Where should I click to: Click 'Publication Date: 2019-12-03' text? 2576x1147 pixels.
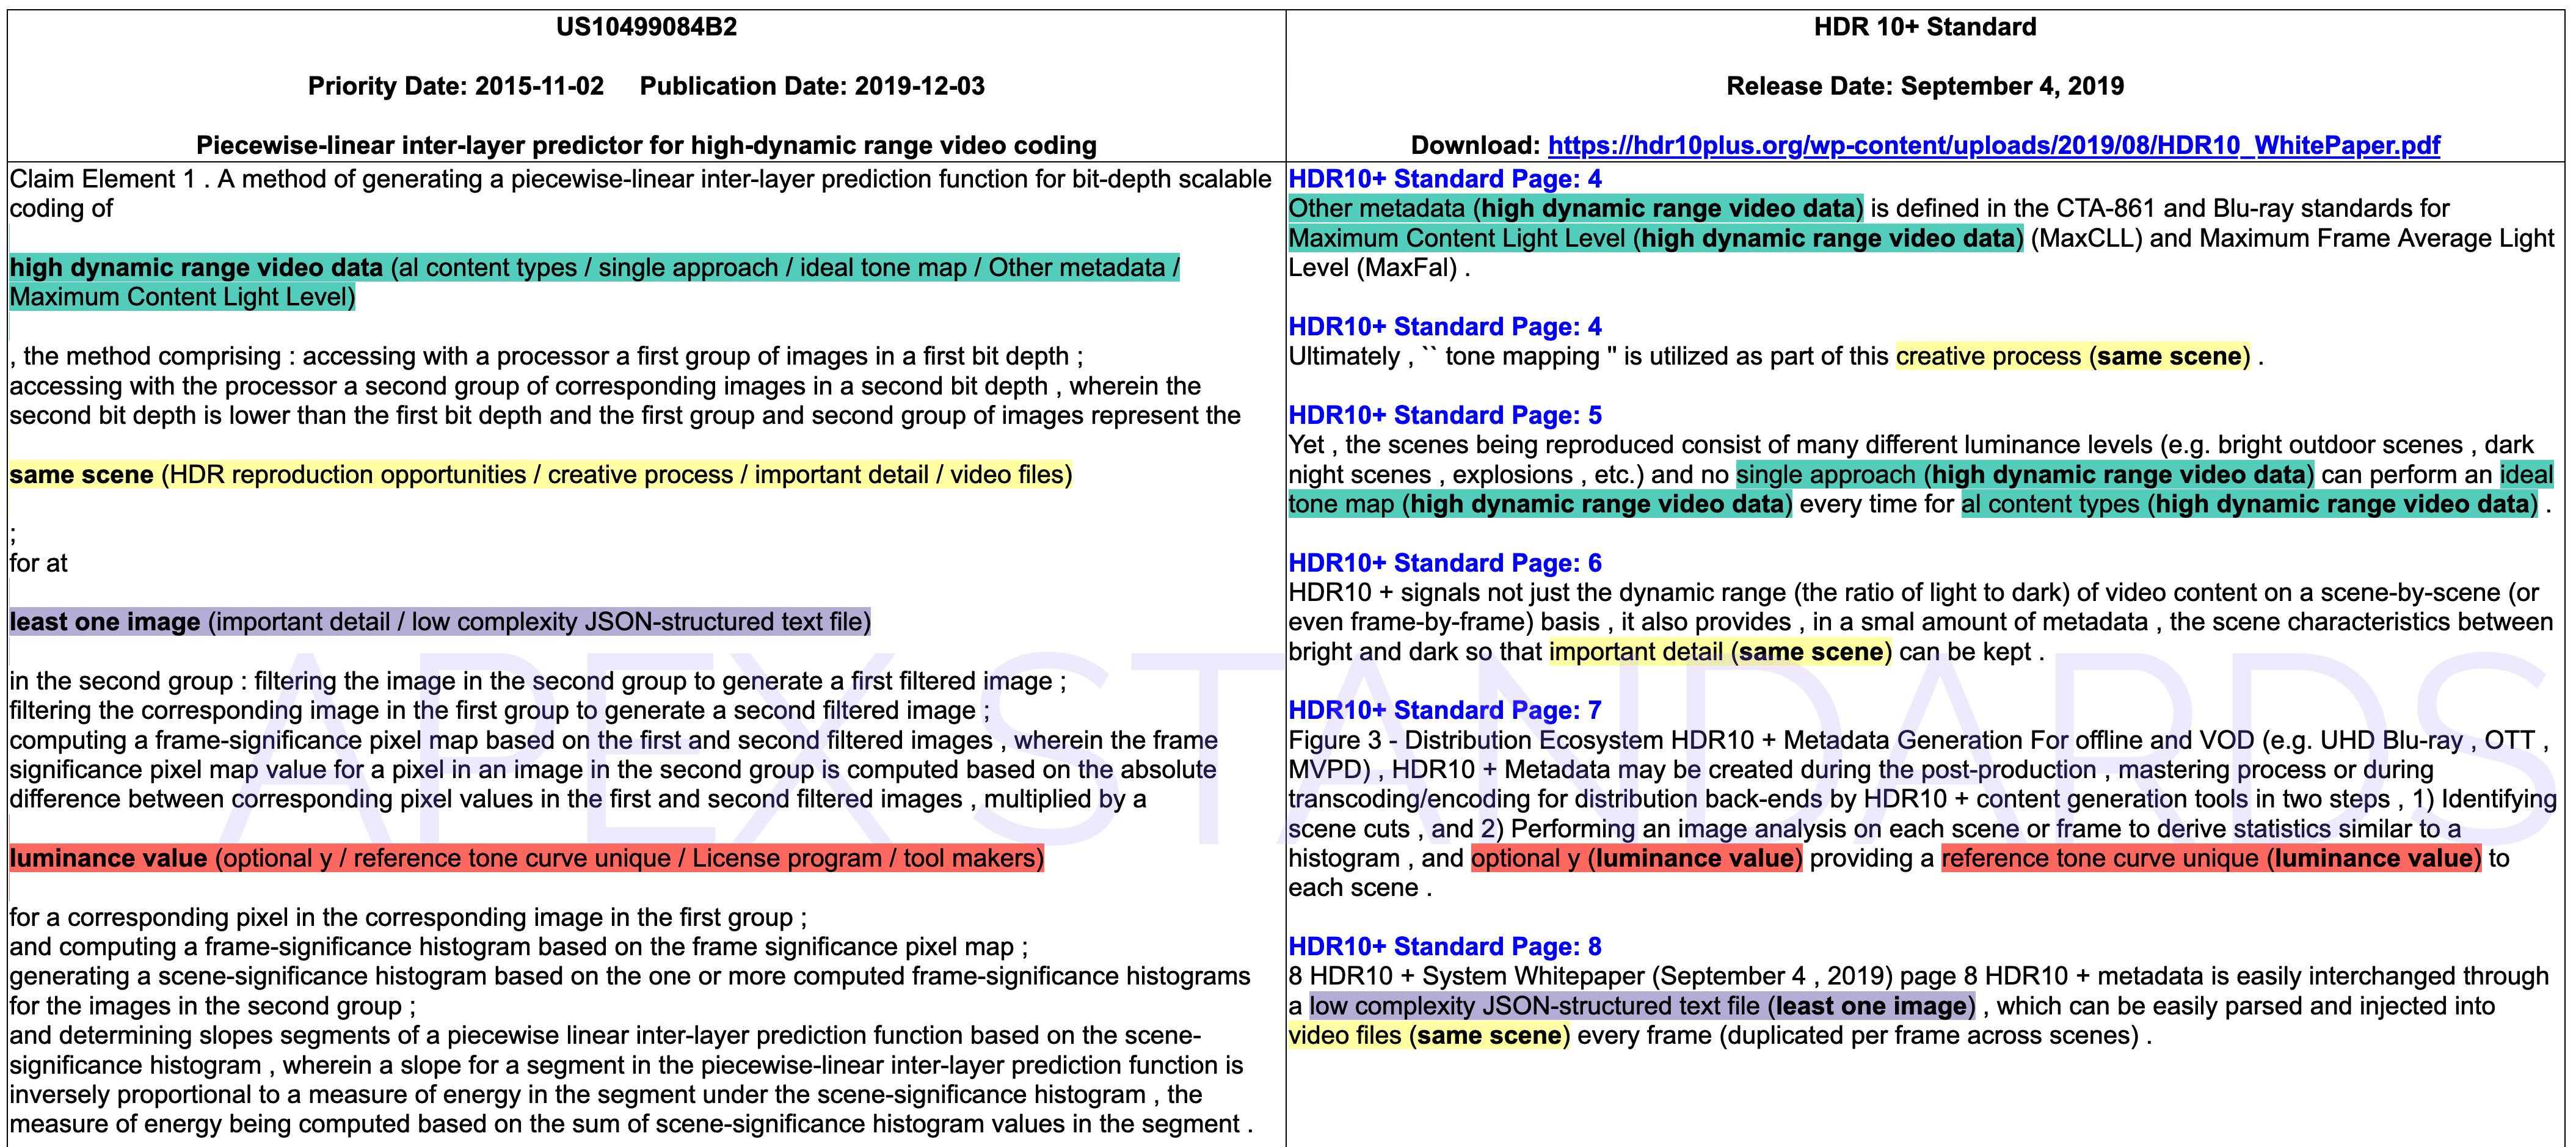click(x=812, y=86)
